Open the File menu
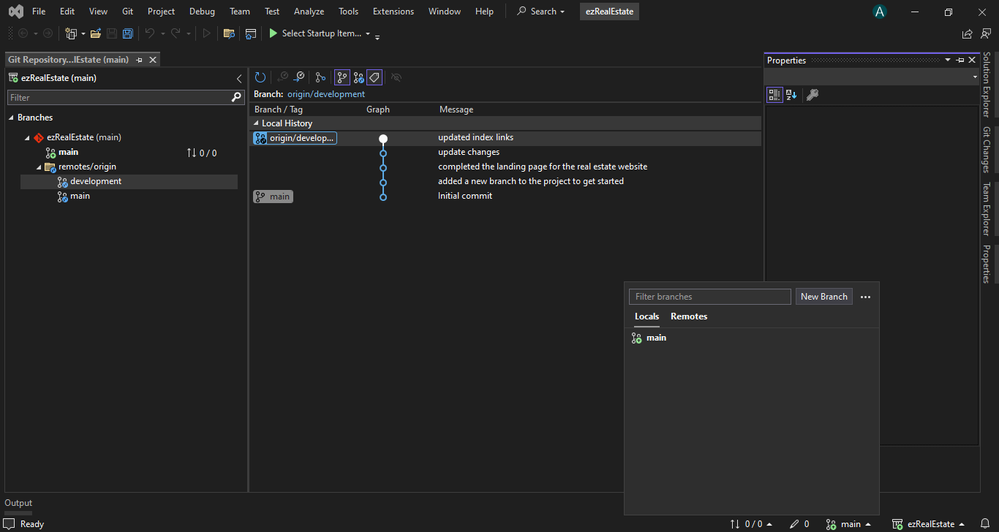999x532 pixels. 39,11
